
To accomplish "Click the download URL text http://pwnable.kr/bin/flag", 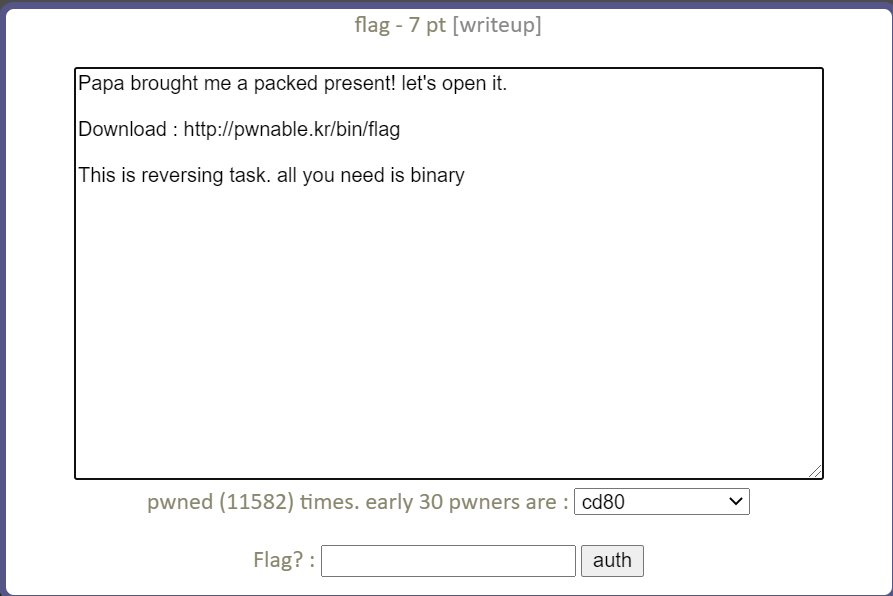I will 292,129.
